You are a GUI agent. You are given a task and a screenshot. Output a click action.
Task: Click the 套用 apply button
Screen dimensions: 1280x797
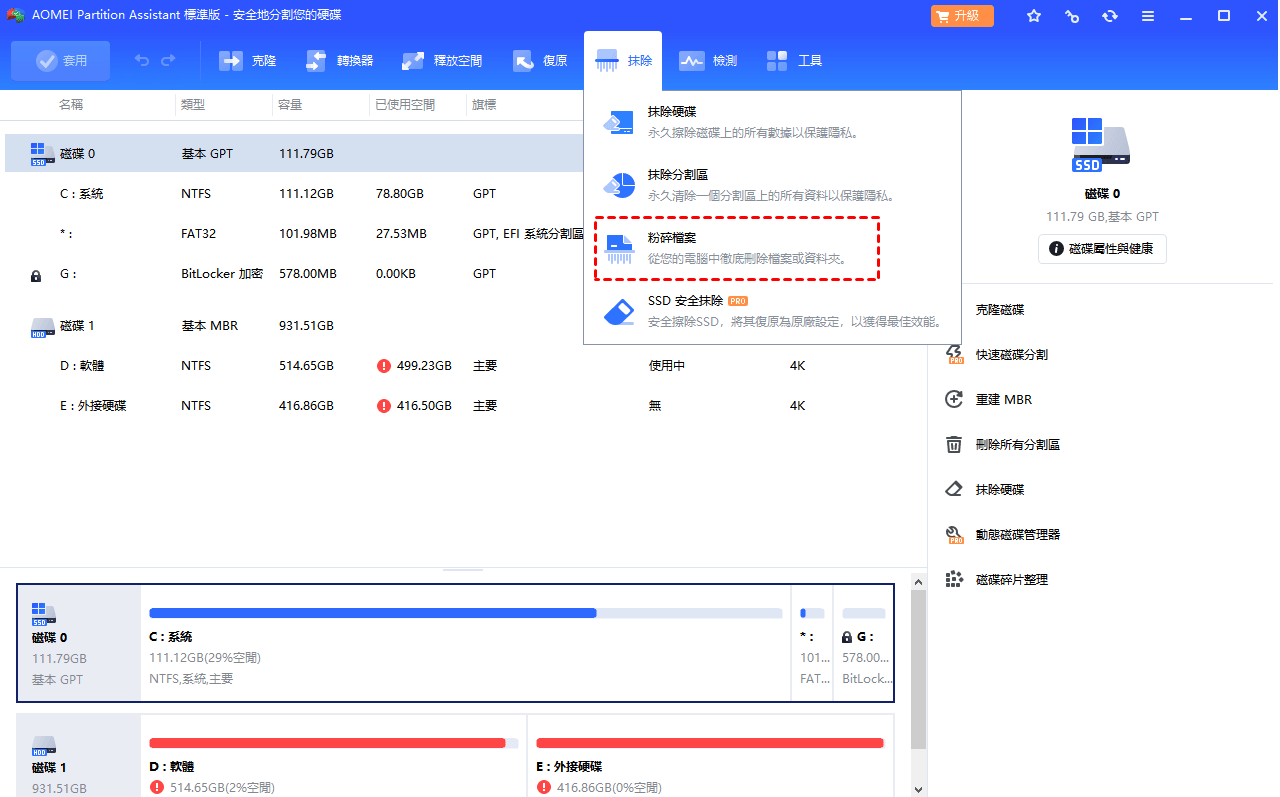[61, 61]
